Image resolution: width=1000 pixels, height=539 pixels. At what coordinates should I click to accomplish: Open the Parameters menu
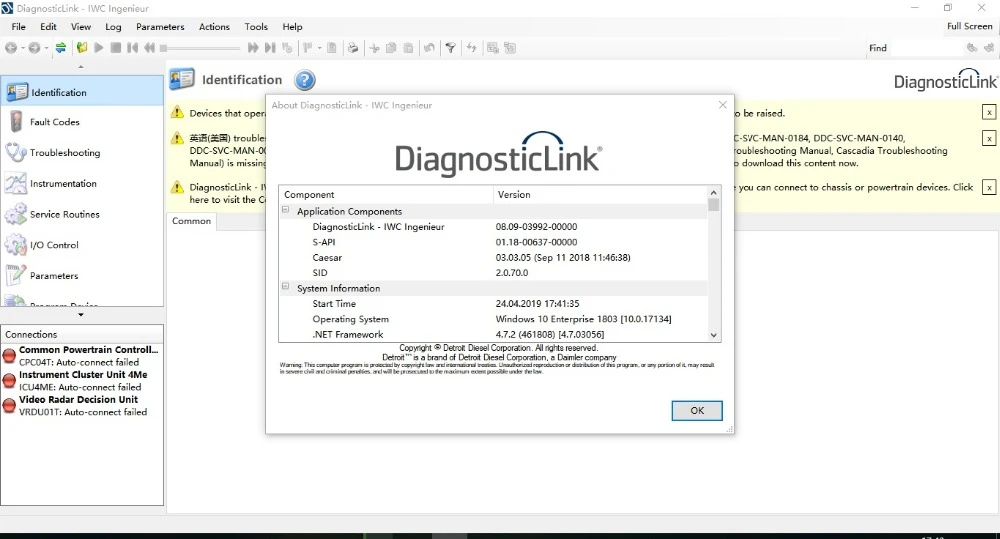160,27
